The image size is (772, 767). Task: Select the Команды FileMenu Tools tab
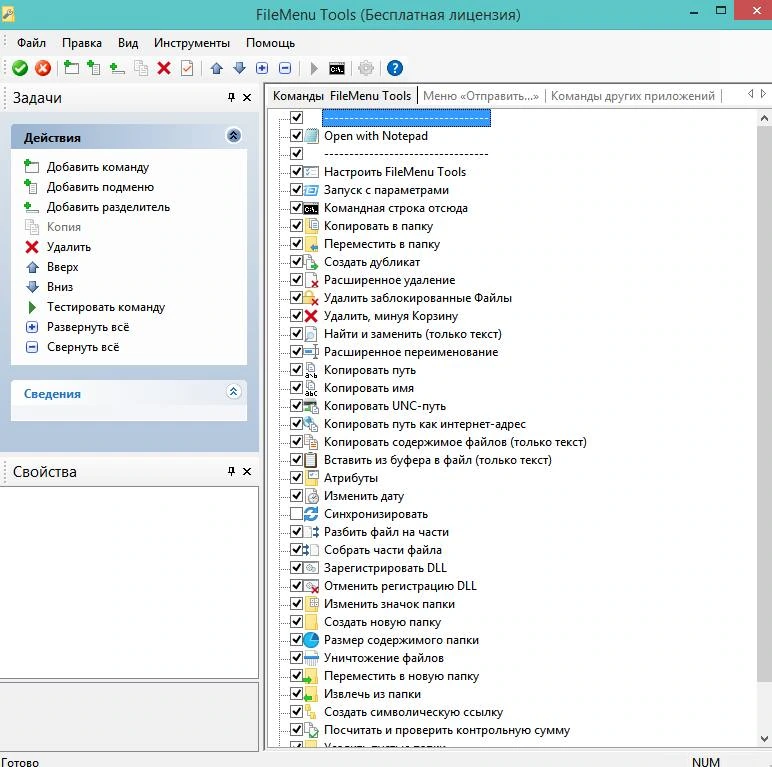pos(342,96)
